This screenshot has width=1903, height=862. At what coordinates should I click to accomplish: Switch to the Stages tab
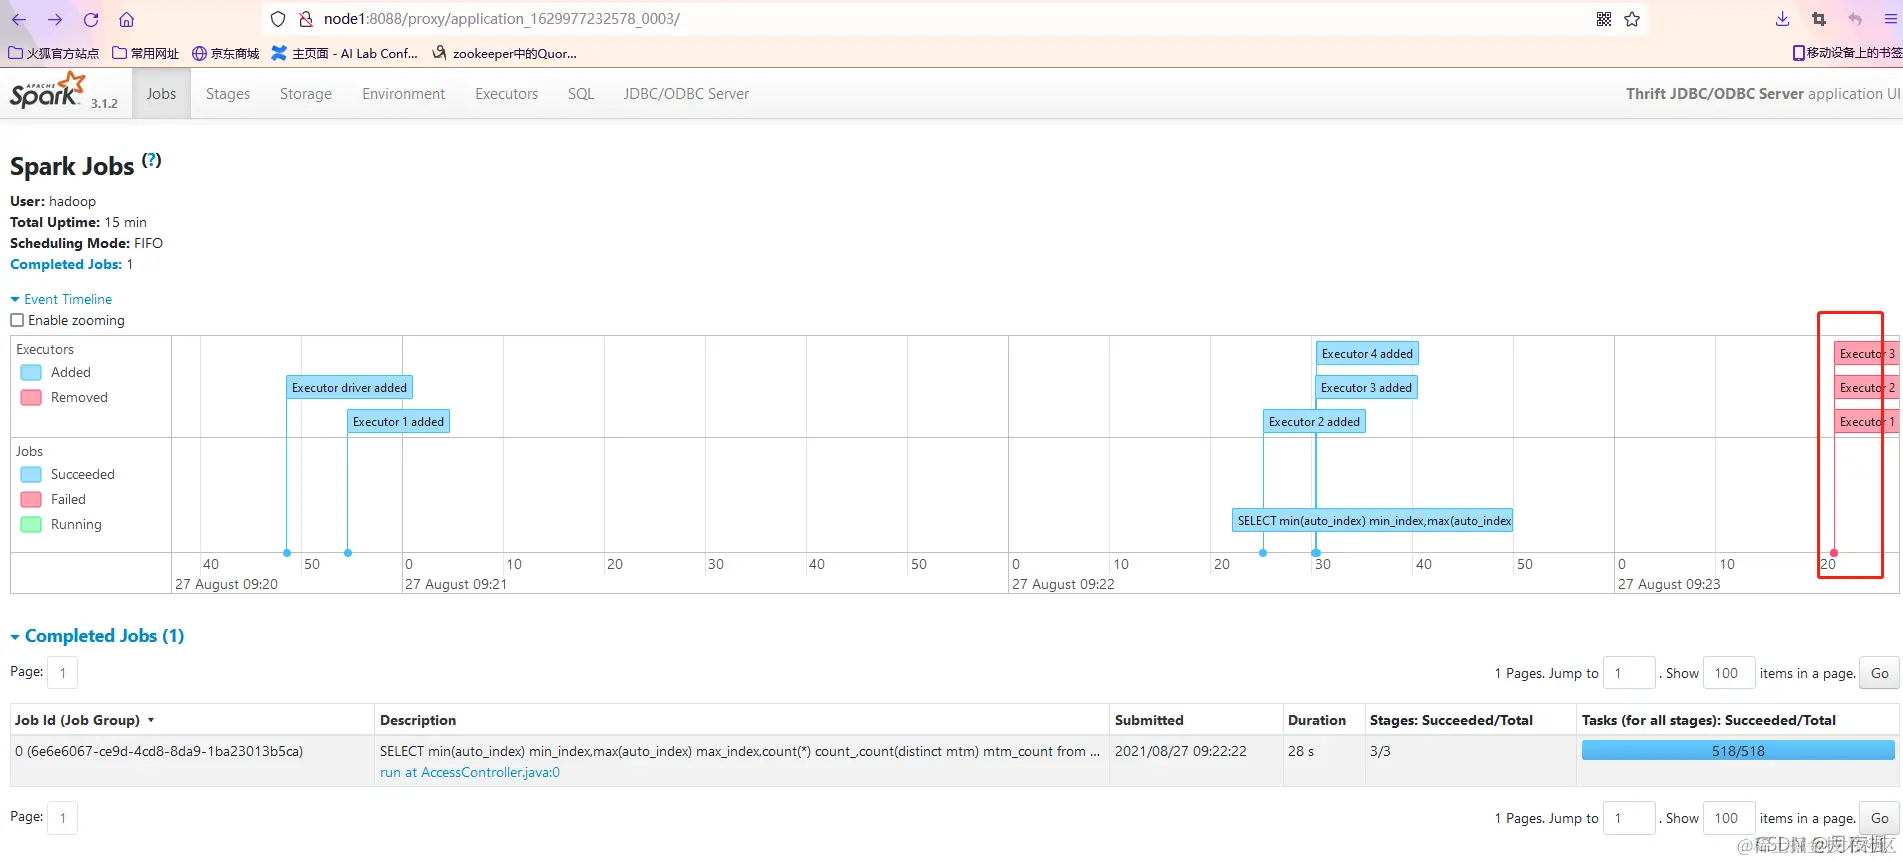tap(228, 94)
